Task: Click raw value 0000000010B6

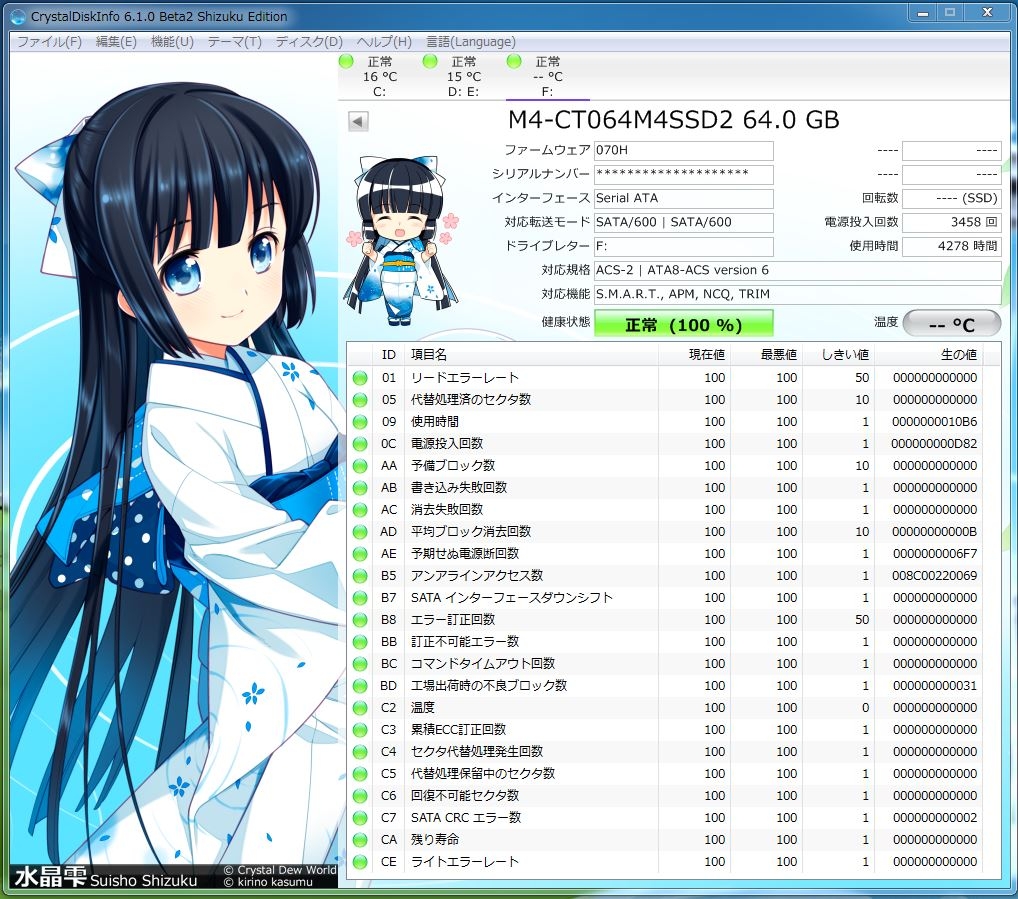Action: pos(934,422)
